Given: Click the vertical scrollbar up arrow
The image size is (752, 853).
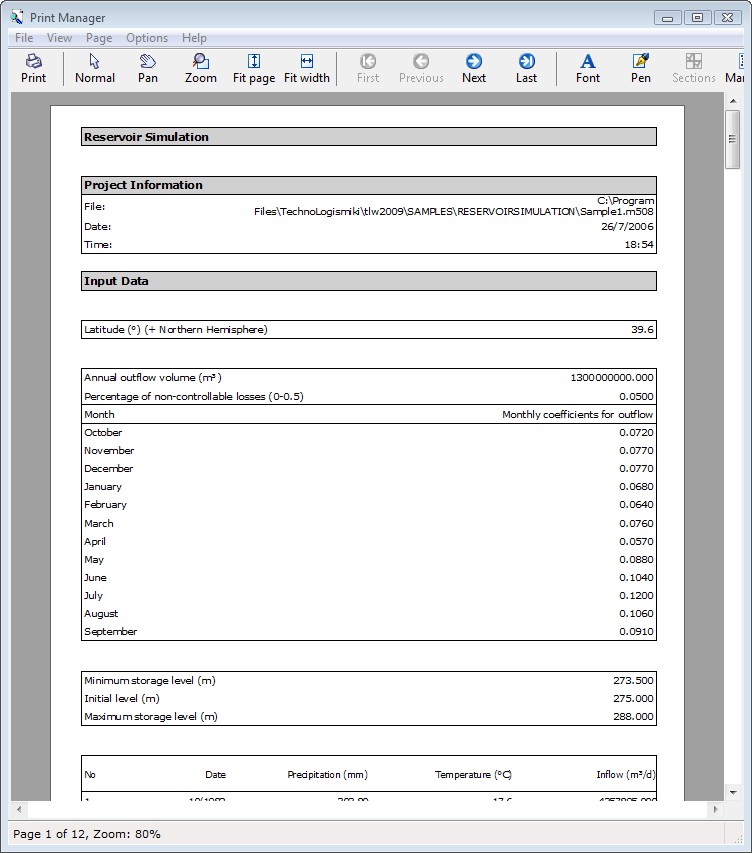Looking at the screenshot, I should [733, 102].
